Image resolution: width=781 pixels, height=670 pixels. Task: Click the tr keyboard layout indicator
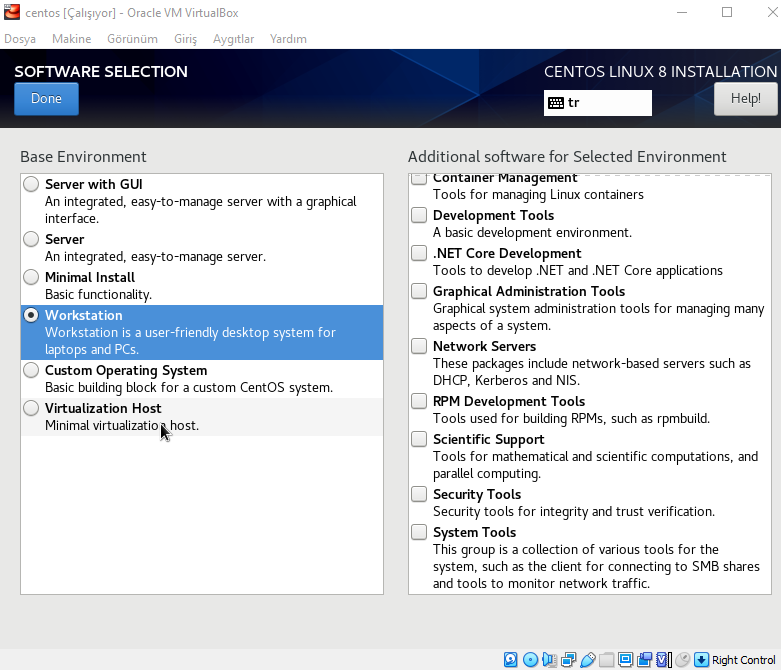(x=598, y=103)
